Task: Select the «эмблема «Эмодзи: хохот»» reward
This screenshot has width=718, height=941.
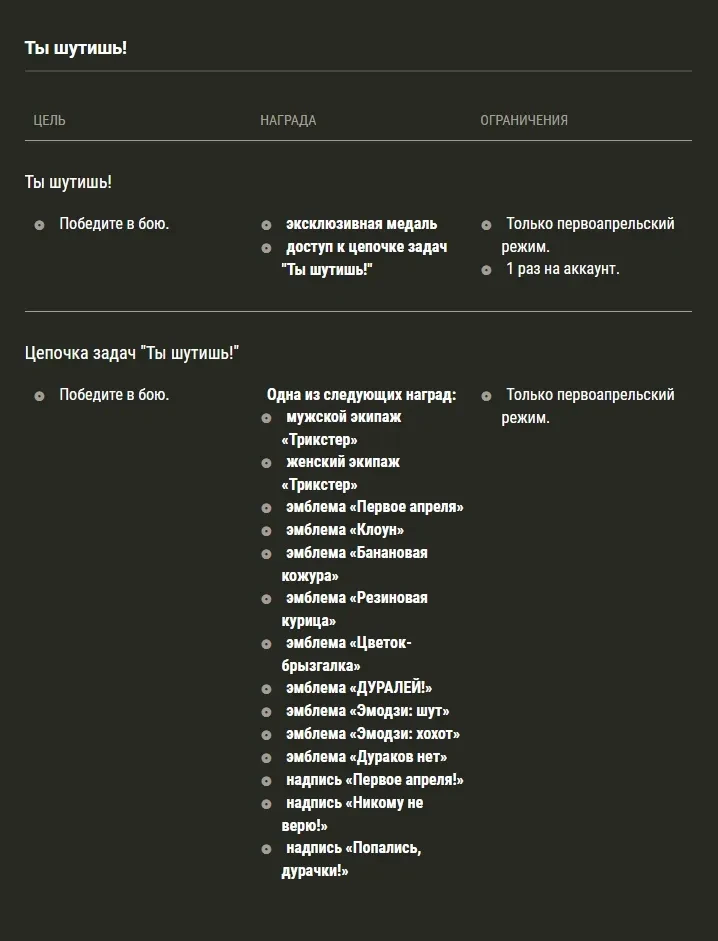Action: [372, 734]
